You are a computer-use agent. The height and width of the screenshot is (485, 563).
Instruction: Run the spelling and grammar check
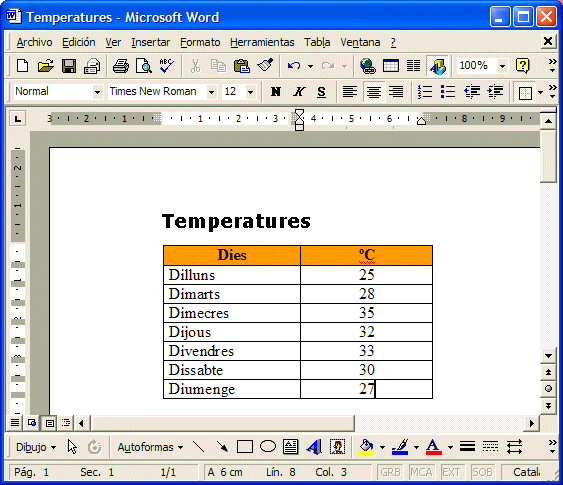(x=166, y=66)
